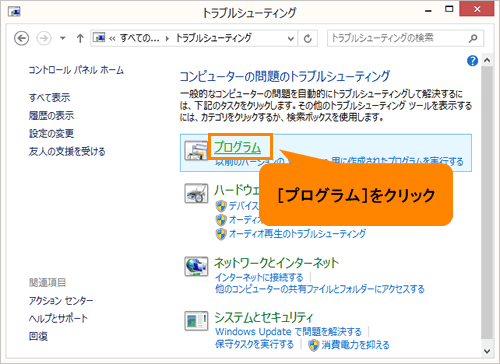Click the system and security category icon

[x=196, y=321]
